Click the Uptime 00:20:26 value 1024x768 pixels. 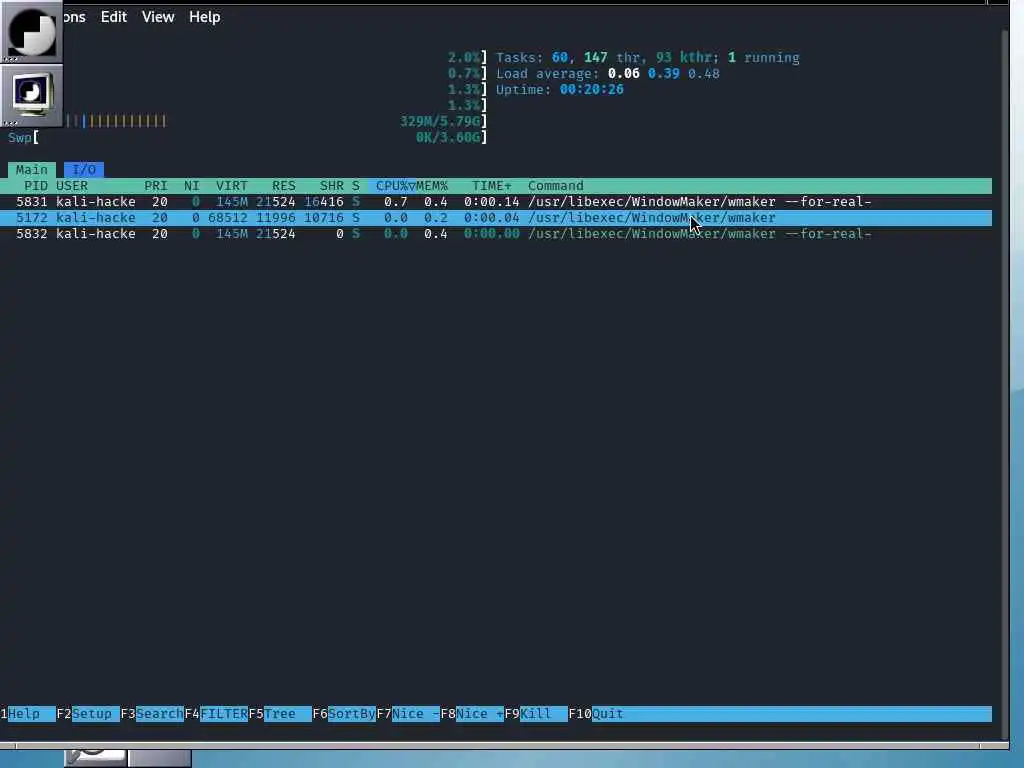click(591, 89)
